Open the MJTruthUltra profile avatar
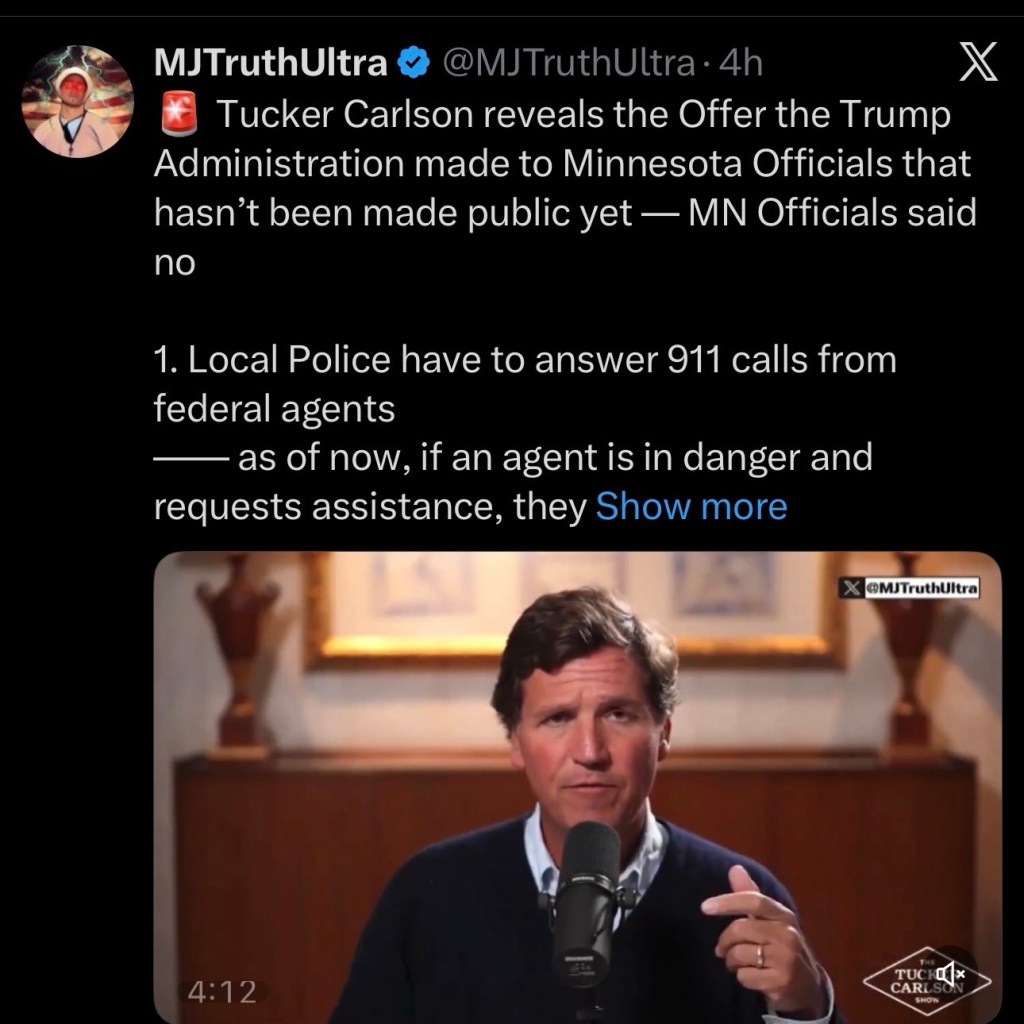The height and width of the screenshot is (1024, 1024). click(78, 101)
